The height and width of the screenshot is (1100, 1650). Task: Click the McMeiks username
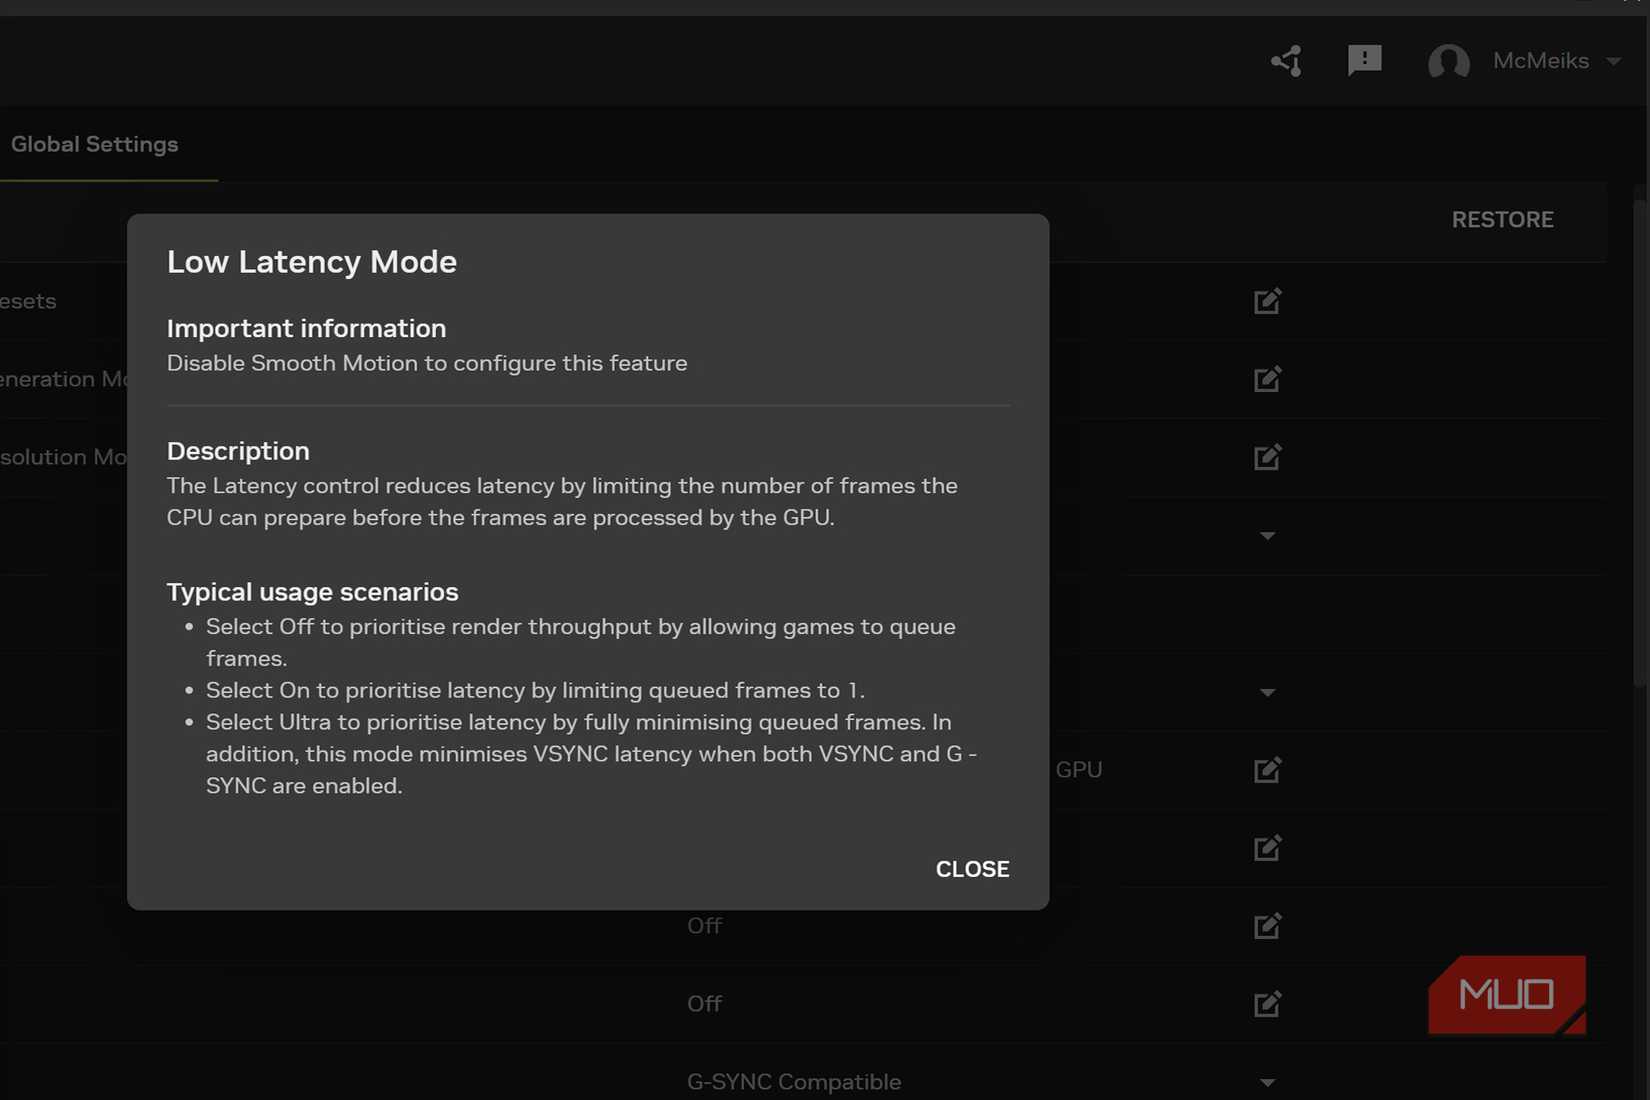coord(1540,61)
